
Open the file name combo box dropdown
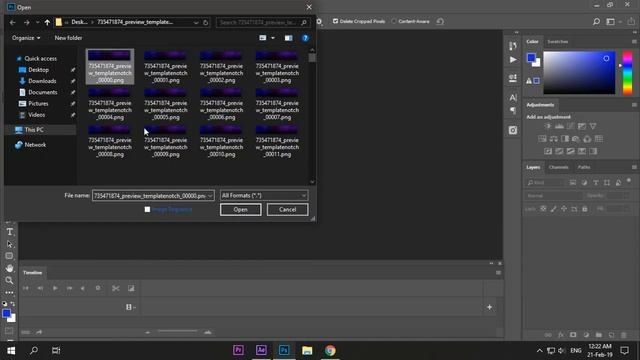point(210,196)
